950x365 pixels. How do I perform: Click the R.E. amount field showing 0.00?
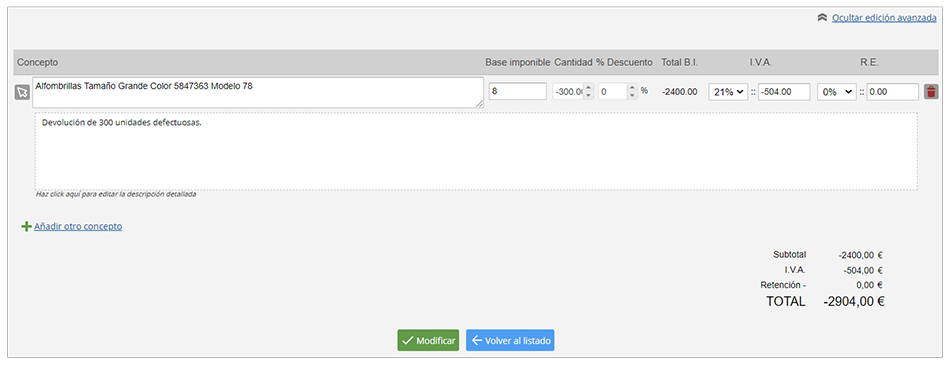[x=892, y=92]
